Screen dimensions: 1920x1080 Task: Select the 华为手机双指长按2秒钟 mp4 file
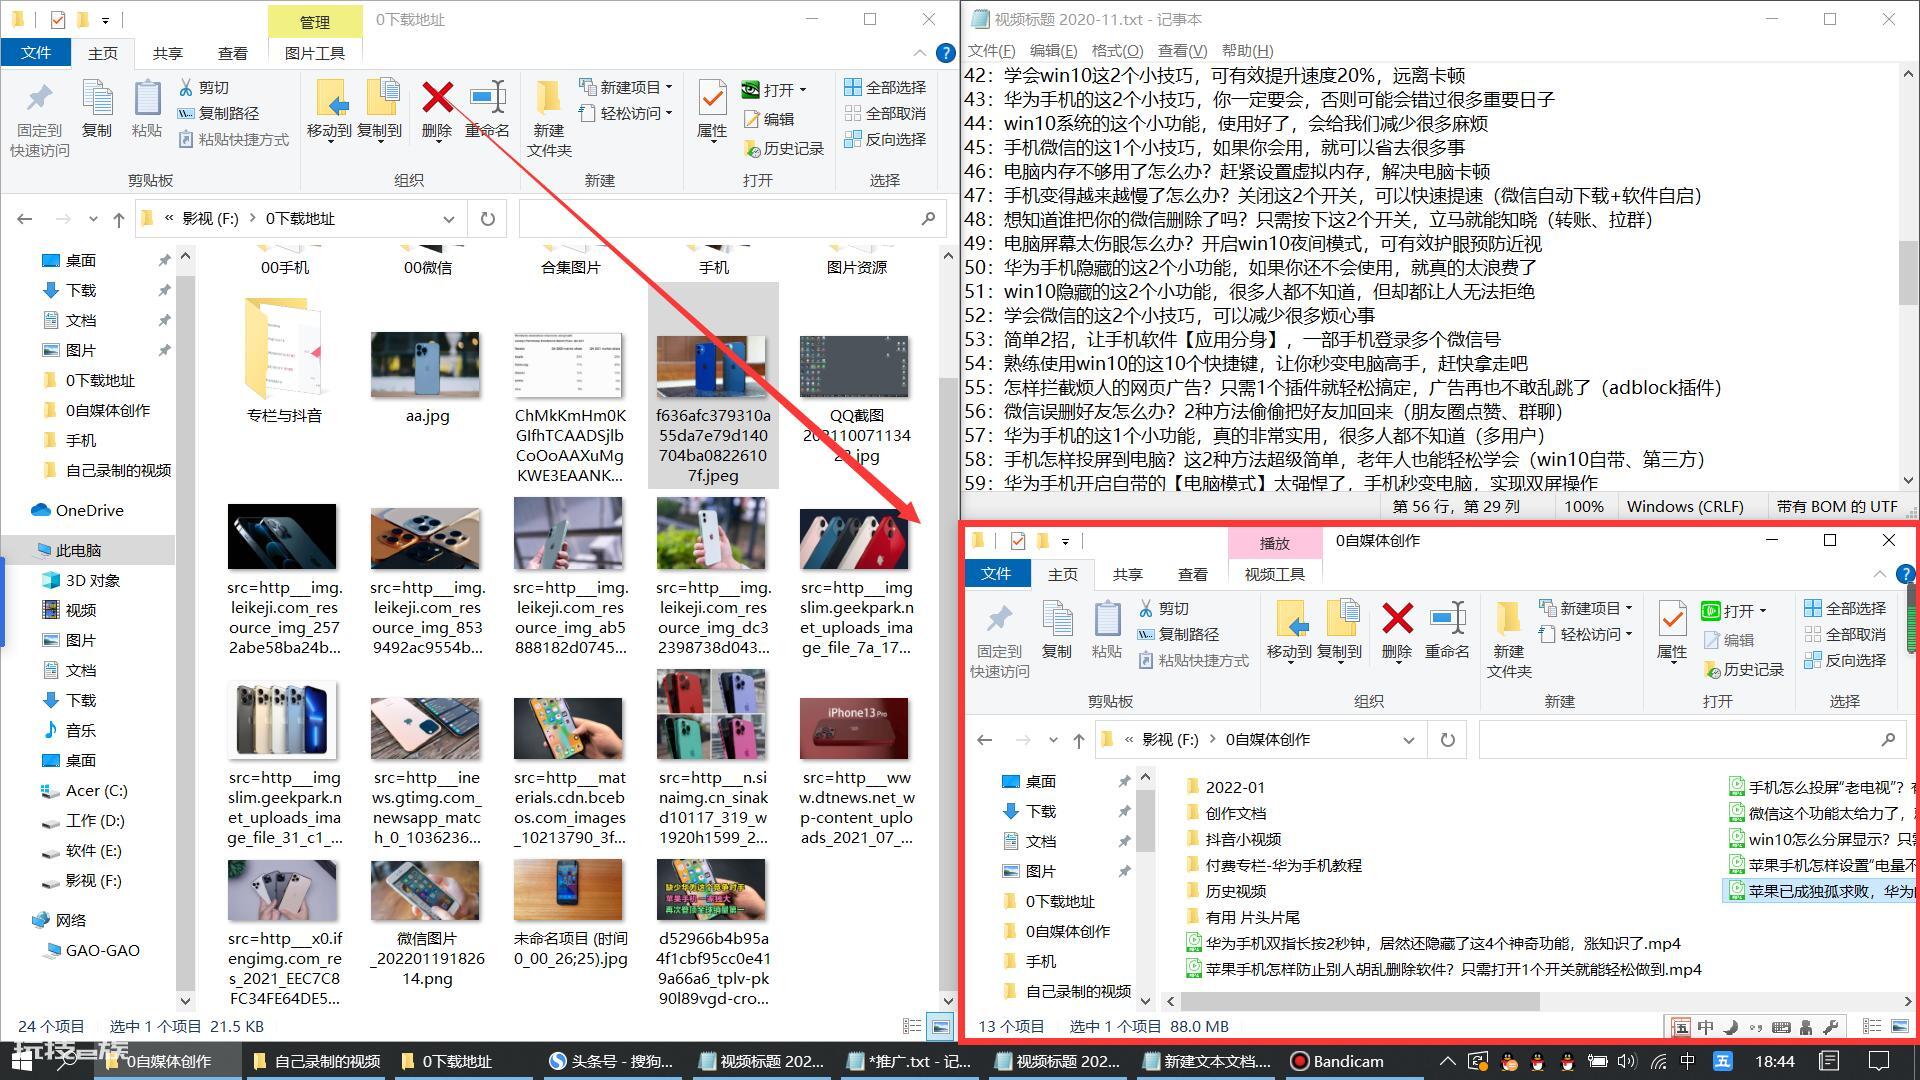coord(1433,943)
